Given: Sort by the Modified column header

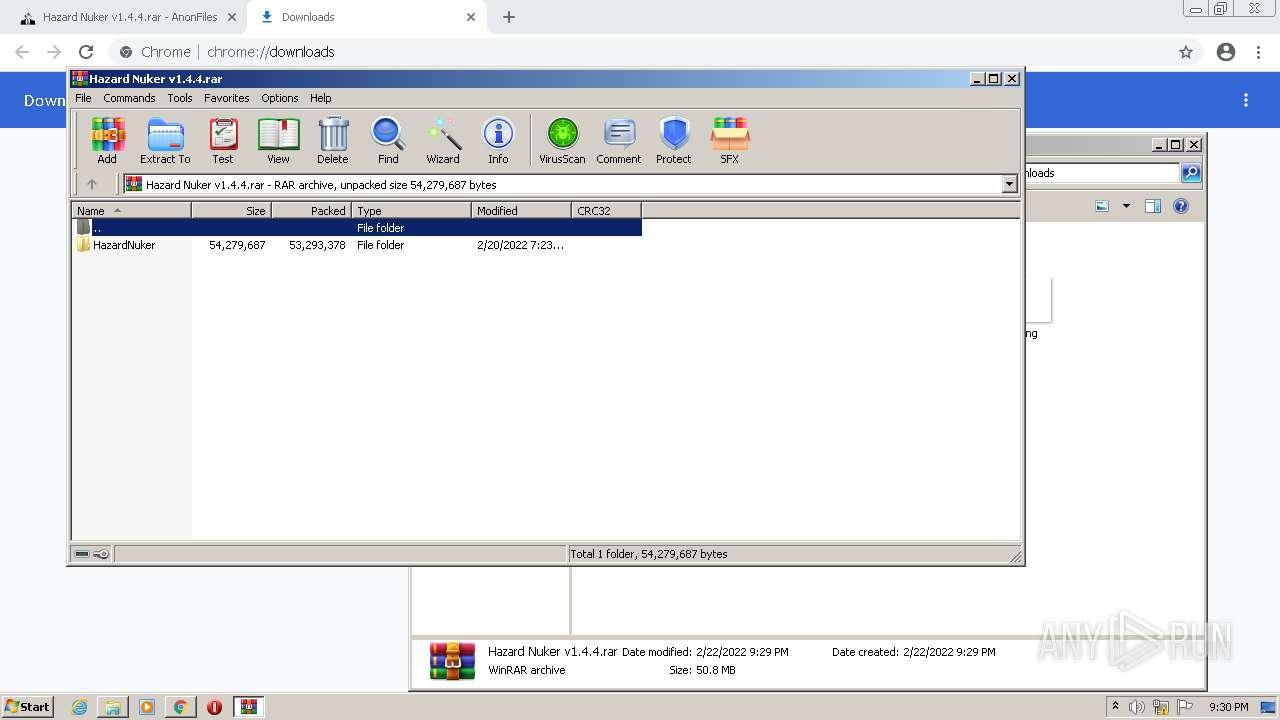Looking at the screenshot, I should pos(521,211).
